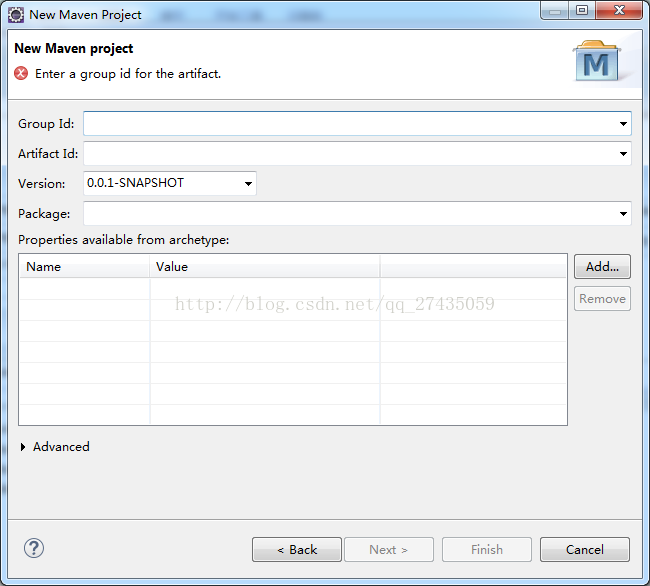
Task: Open the Version dropdown arrow
Action: tap(248, 184)
